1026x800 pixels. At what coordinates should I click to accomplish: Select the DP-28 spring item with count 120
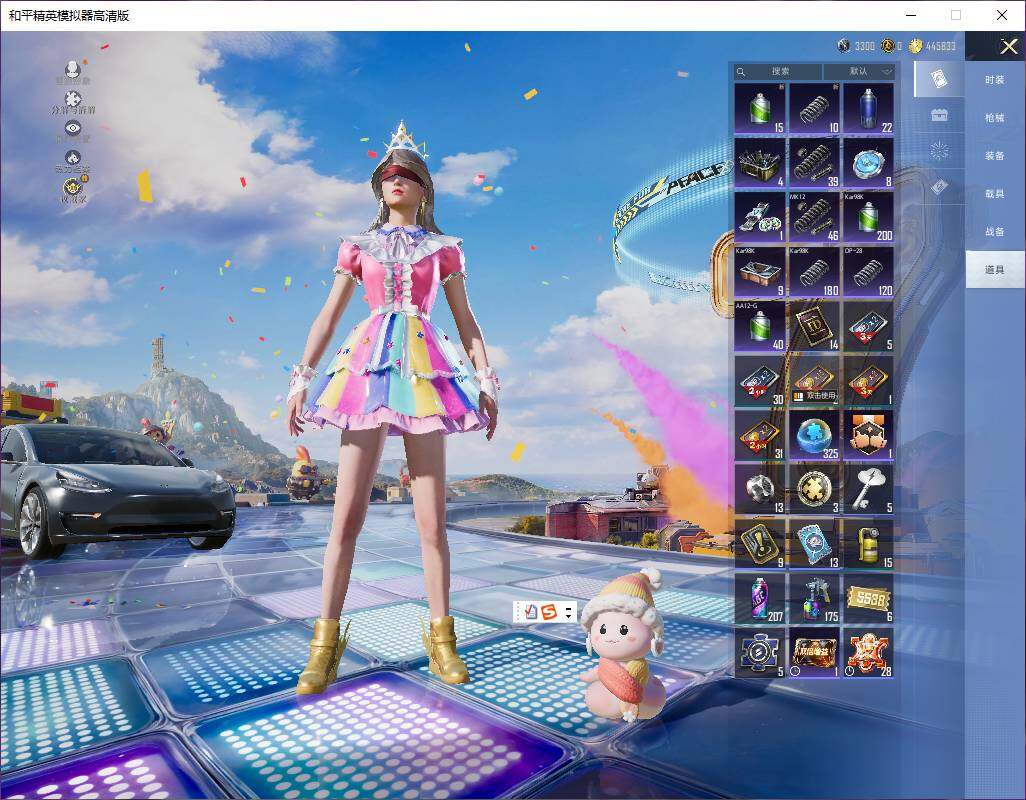[x=868, y=272]
